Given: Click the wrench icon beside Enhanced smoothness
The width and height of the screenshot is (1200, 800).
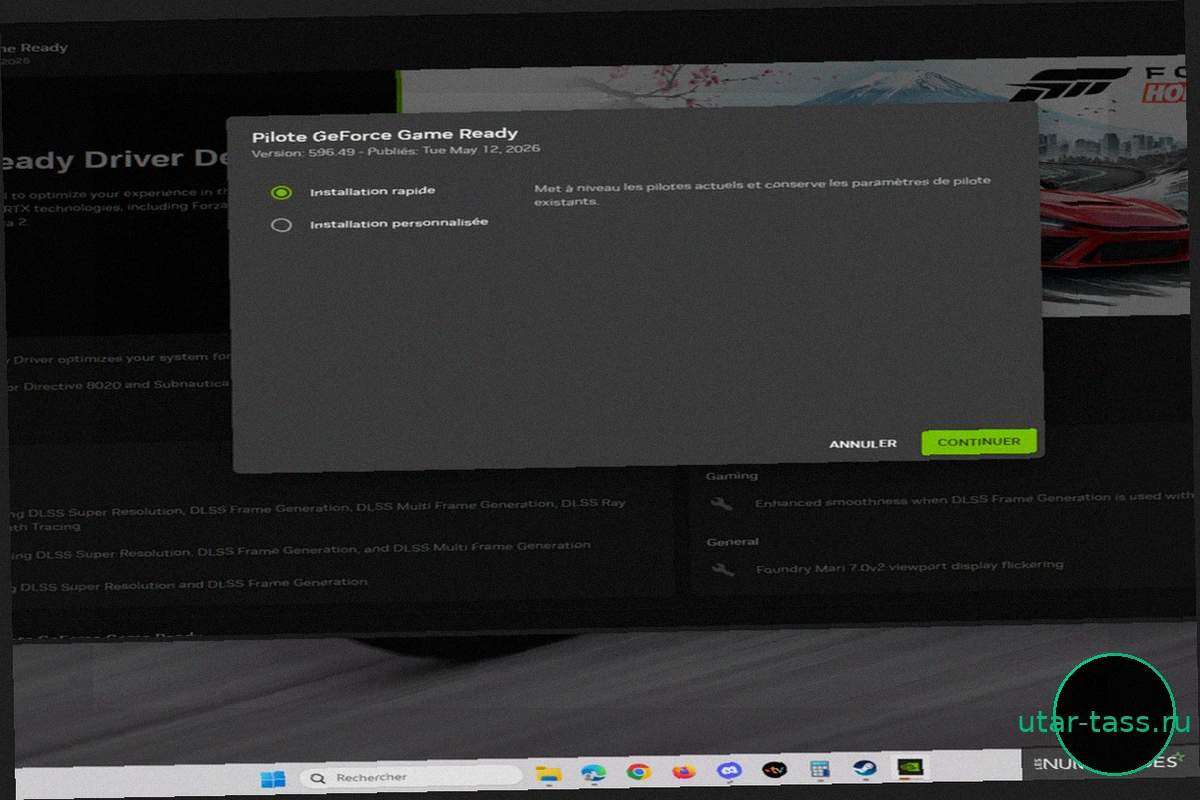Looking at the screenshot, I should (722, 503).
